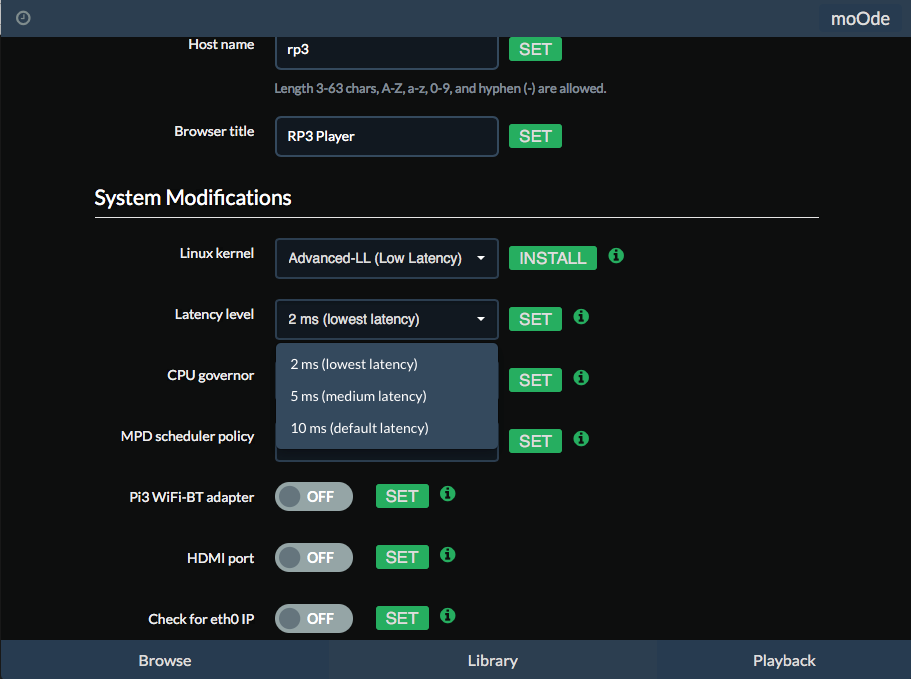911x679 pixels.
Task: Show info for HDMI port
Action: pos(447,555)
